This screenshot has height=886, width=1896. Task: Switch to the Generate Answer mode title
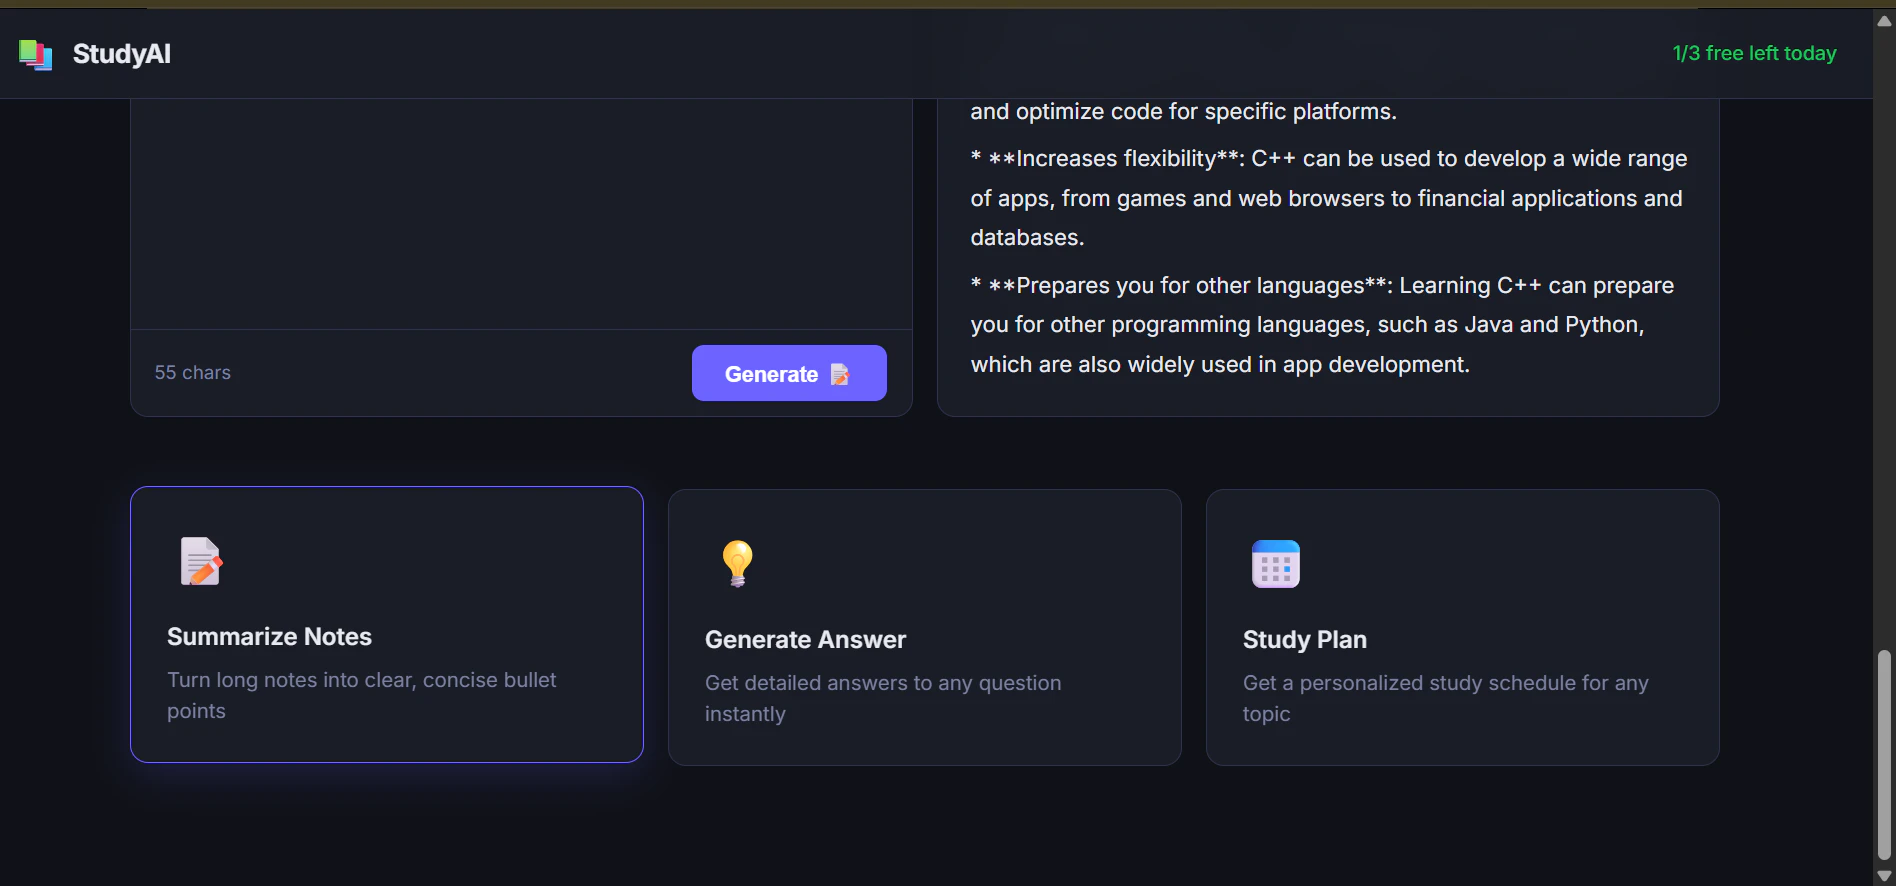(x=805, y=640)
